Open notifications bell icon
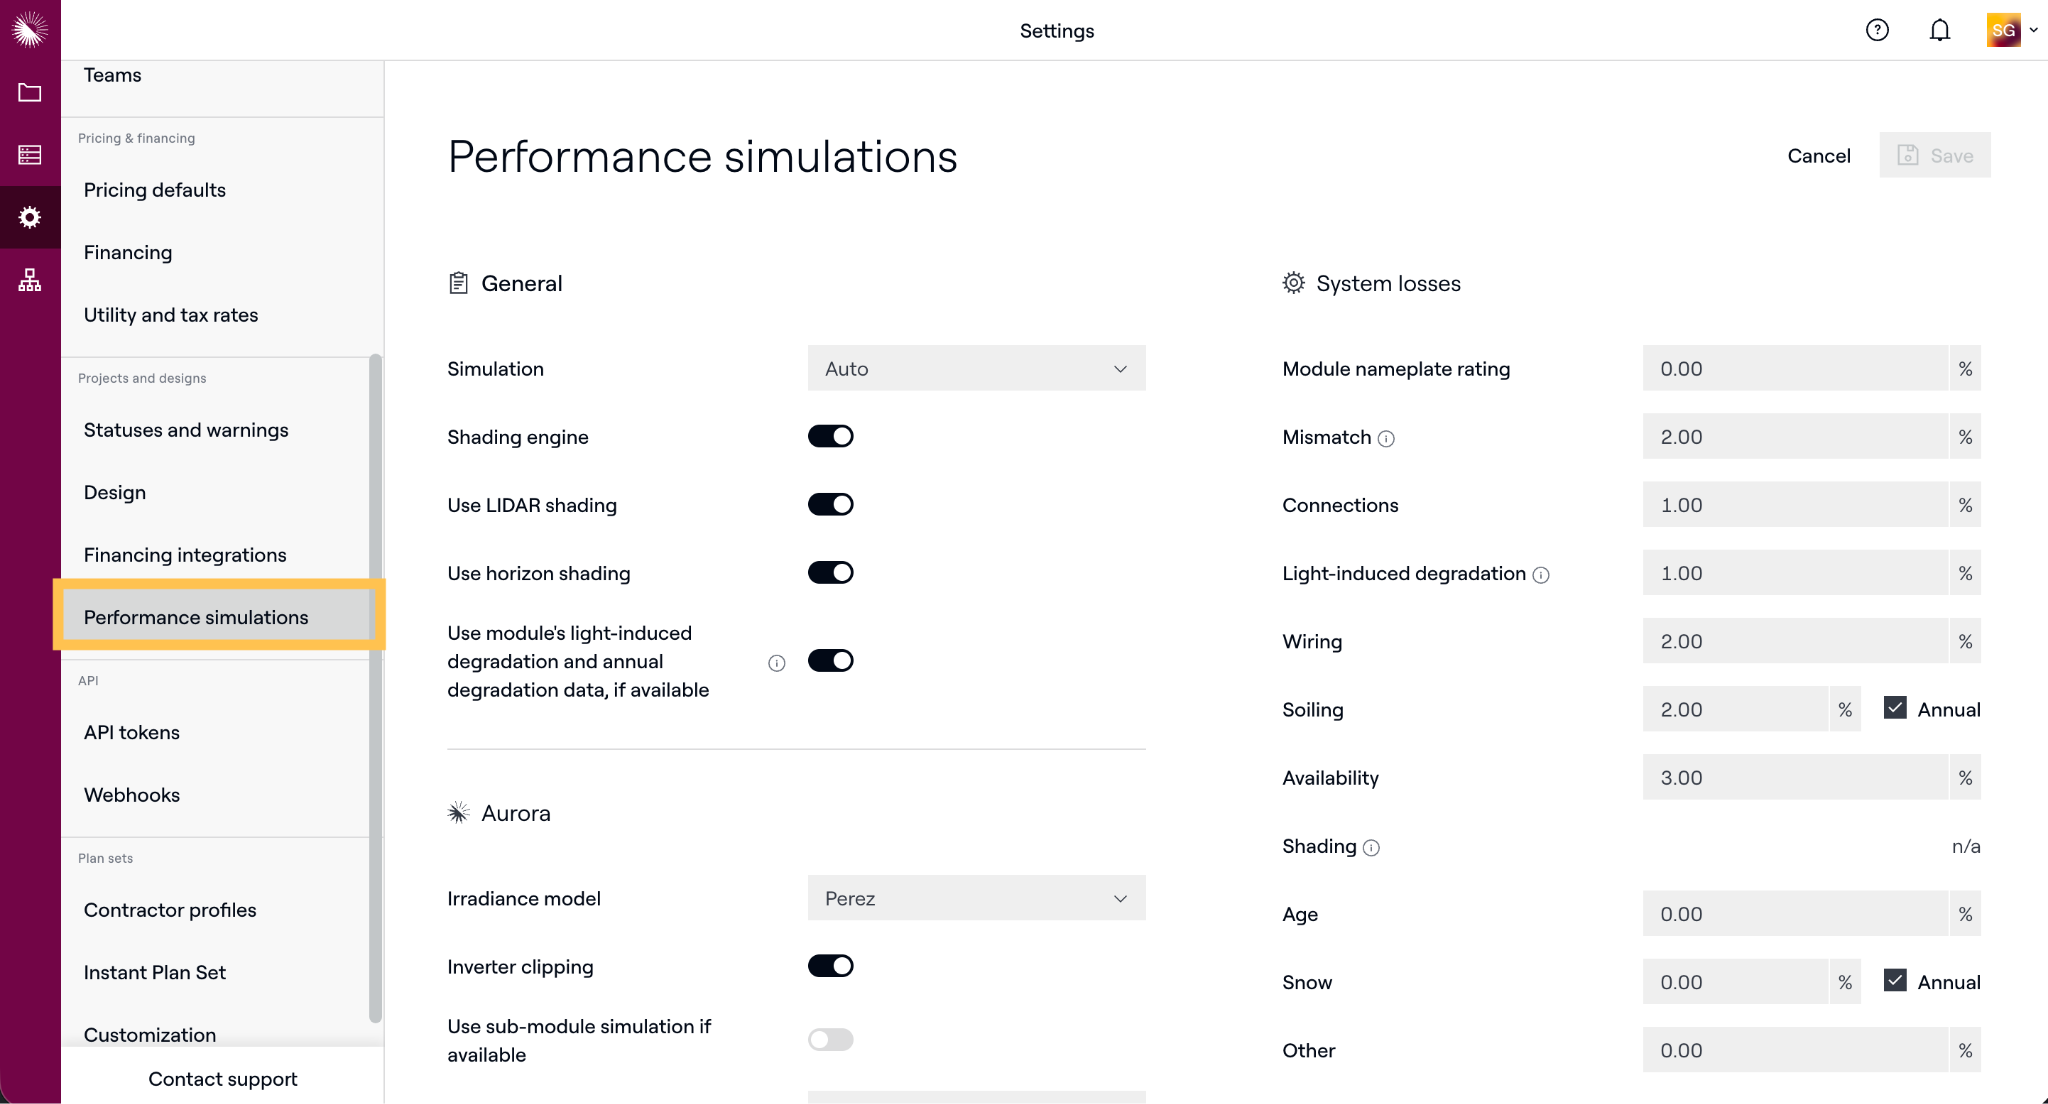The height and width of the screenshot is (1104, 2048). coord(1939,30)
